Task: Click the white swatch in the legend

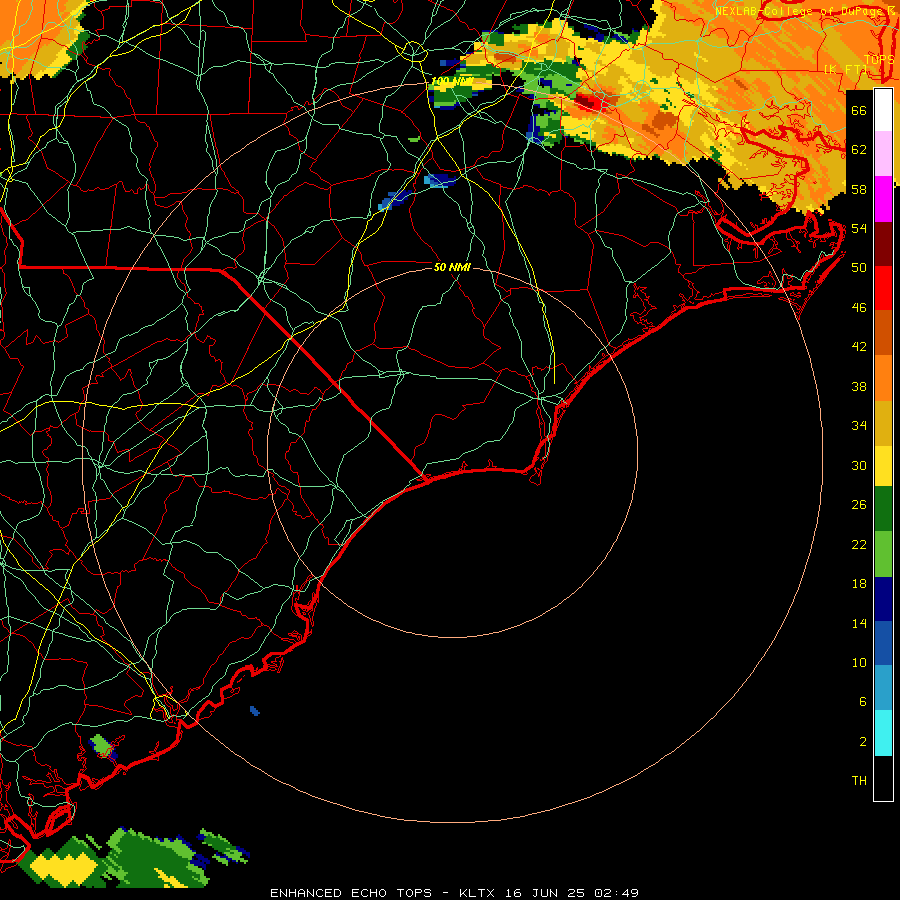Action: [x=883, y=110]
